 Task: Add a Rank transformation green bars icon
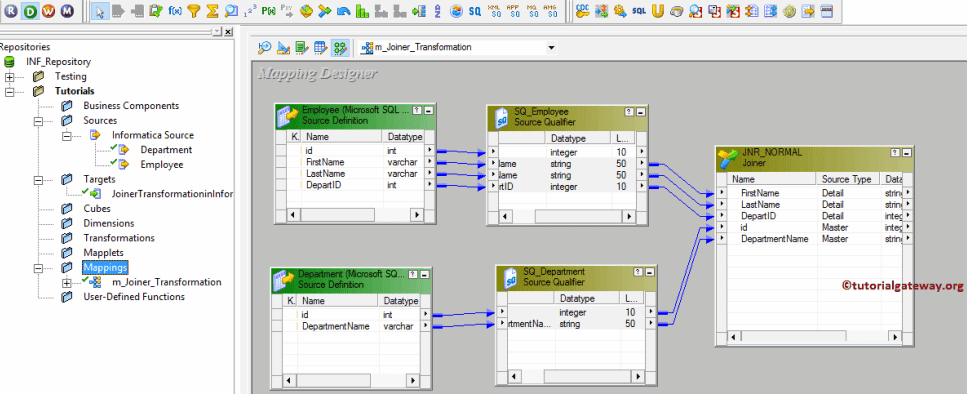(362, 10)
